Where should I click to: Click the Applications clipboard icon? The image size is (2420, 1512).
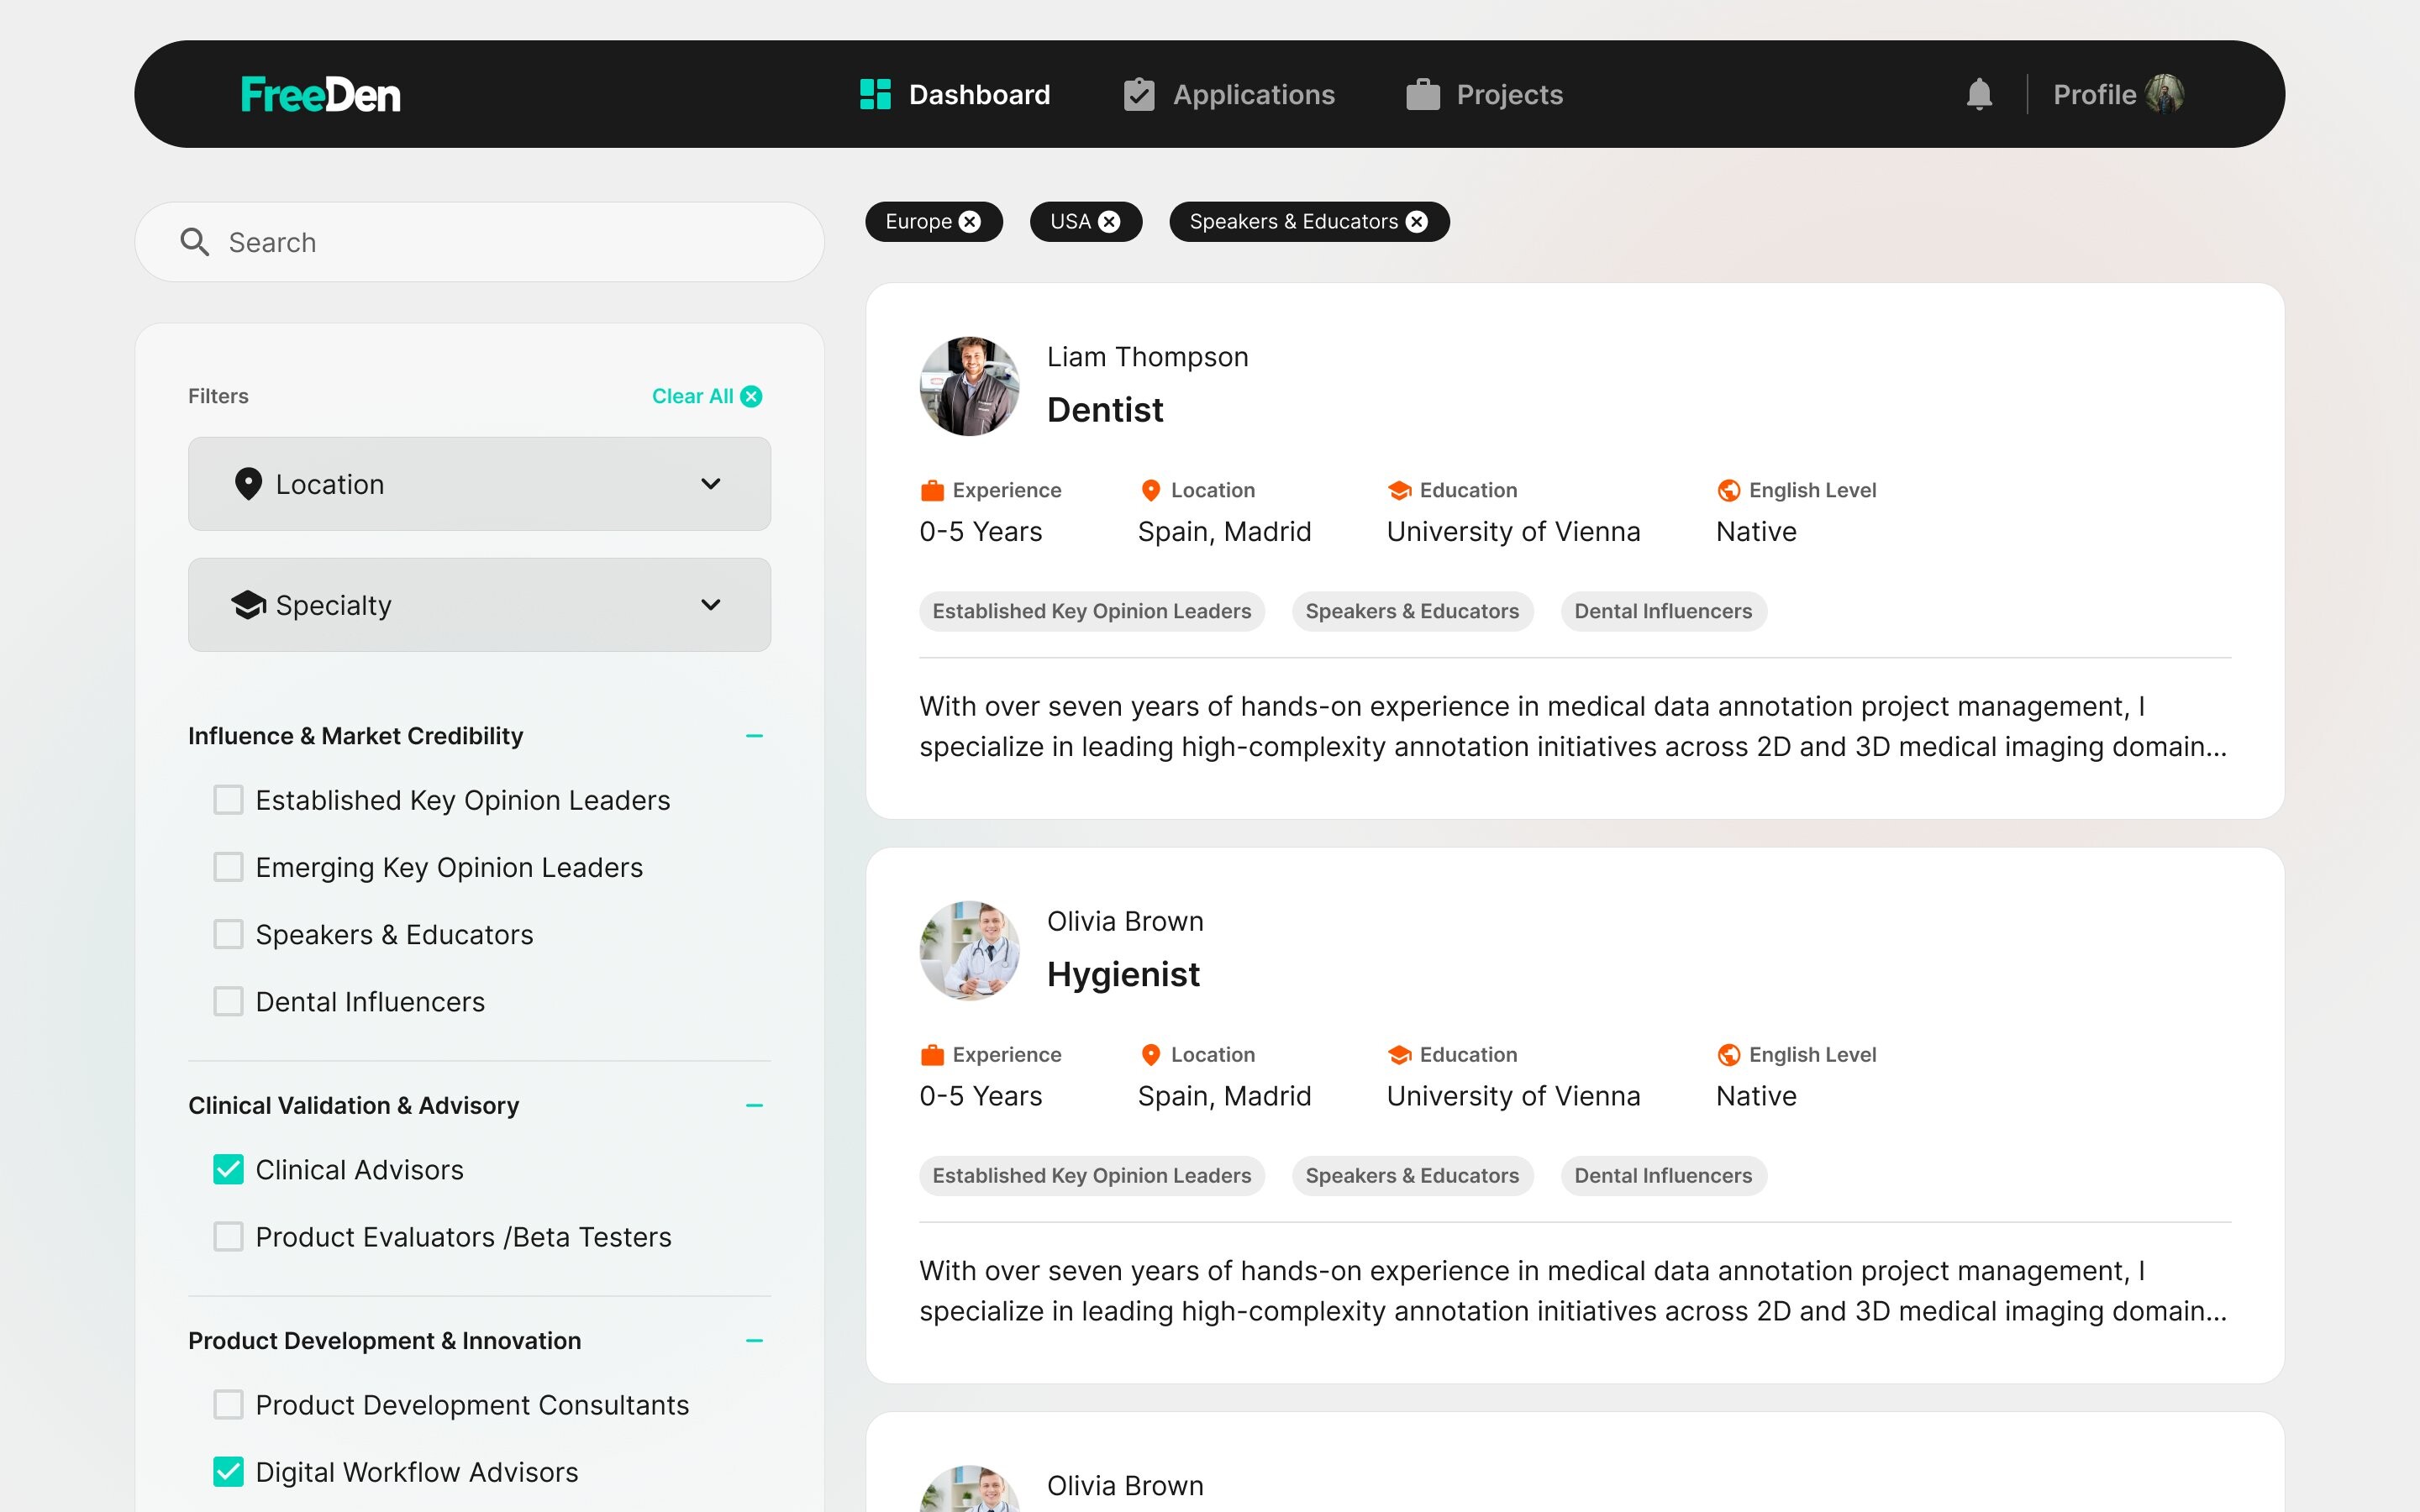(x=1139, y=94)
